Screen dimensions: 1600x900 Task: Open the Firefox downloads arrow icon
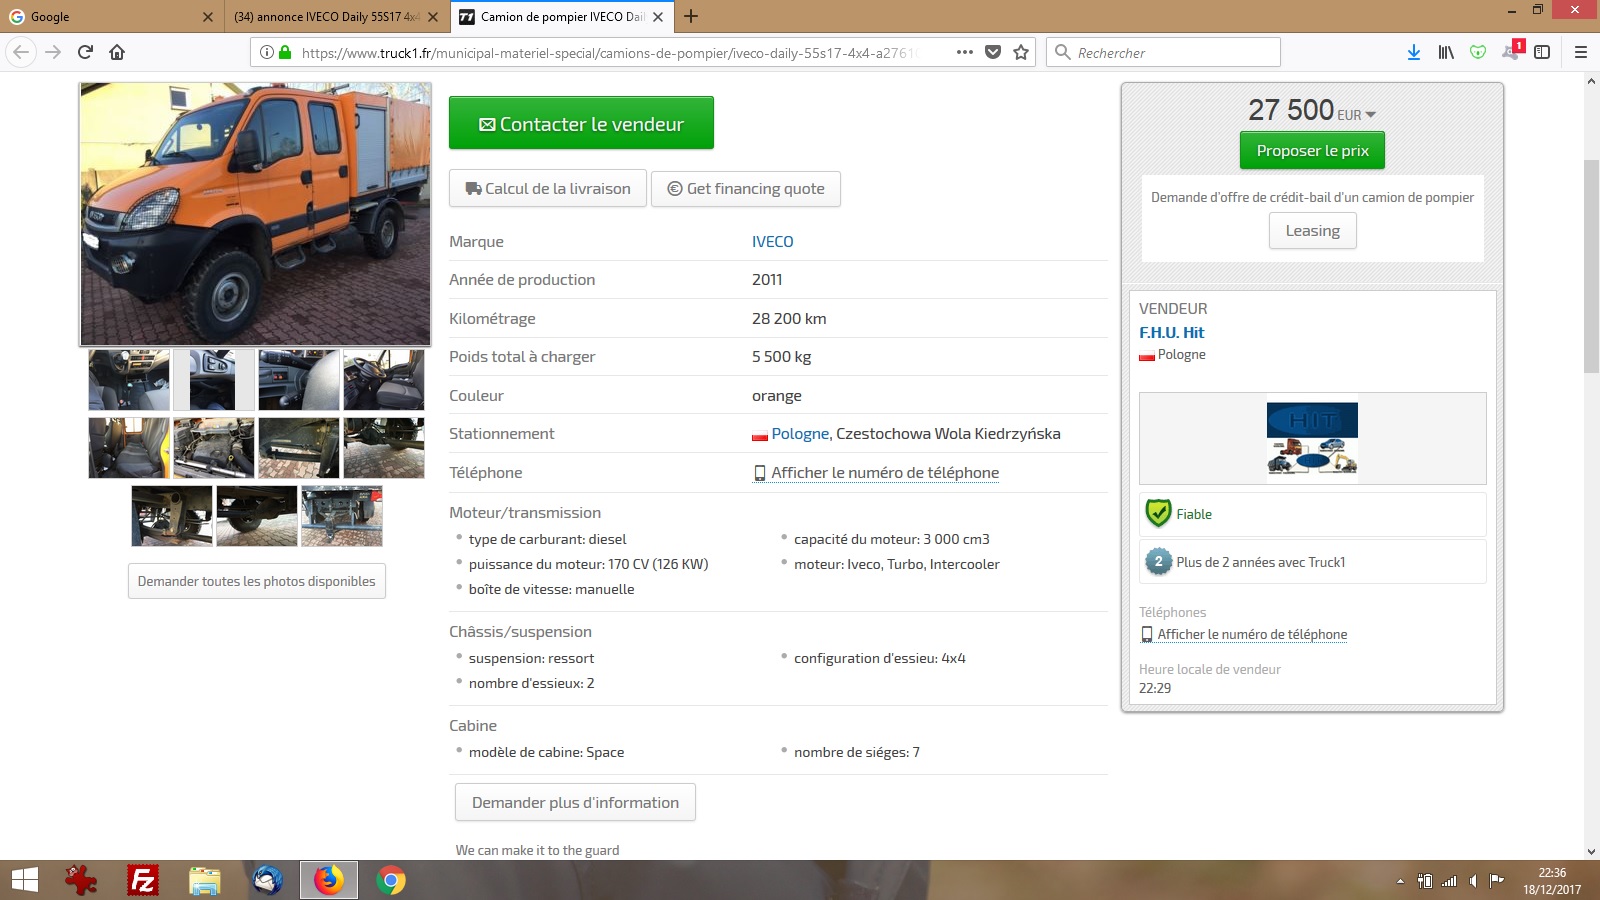1413,52
